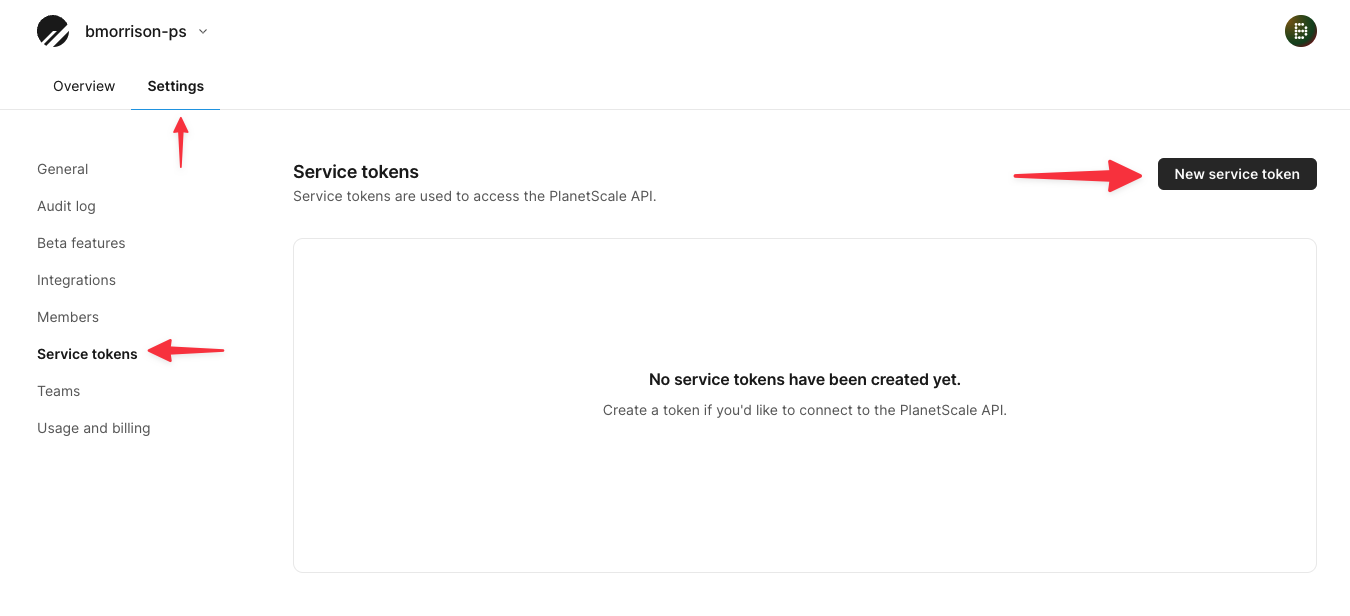Open the Teams settings page

[58, 391]
